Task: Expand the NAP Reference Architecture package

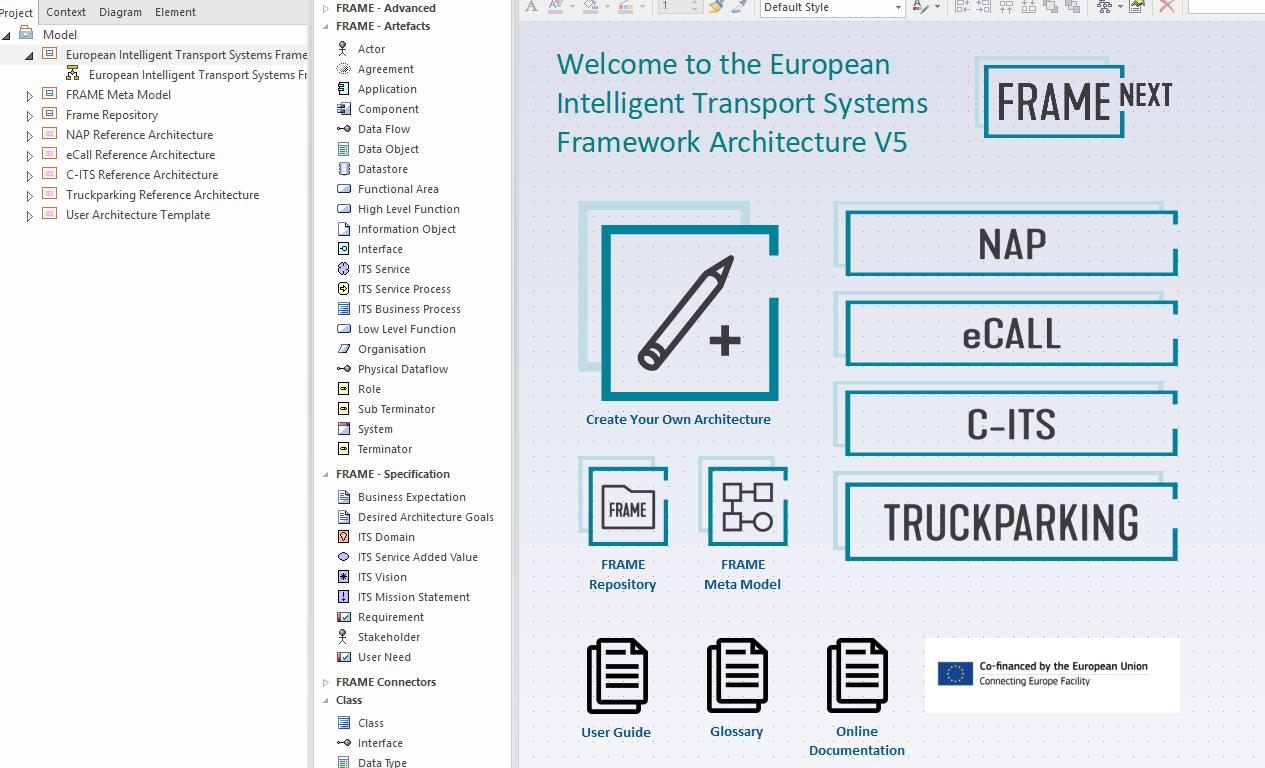Action: (x=30, y=136)
